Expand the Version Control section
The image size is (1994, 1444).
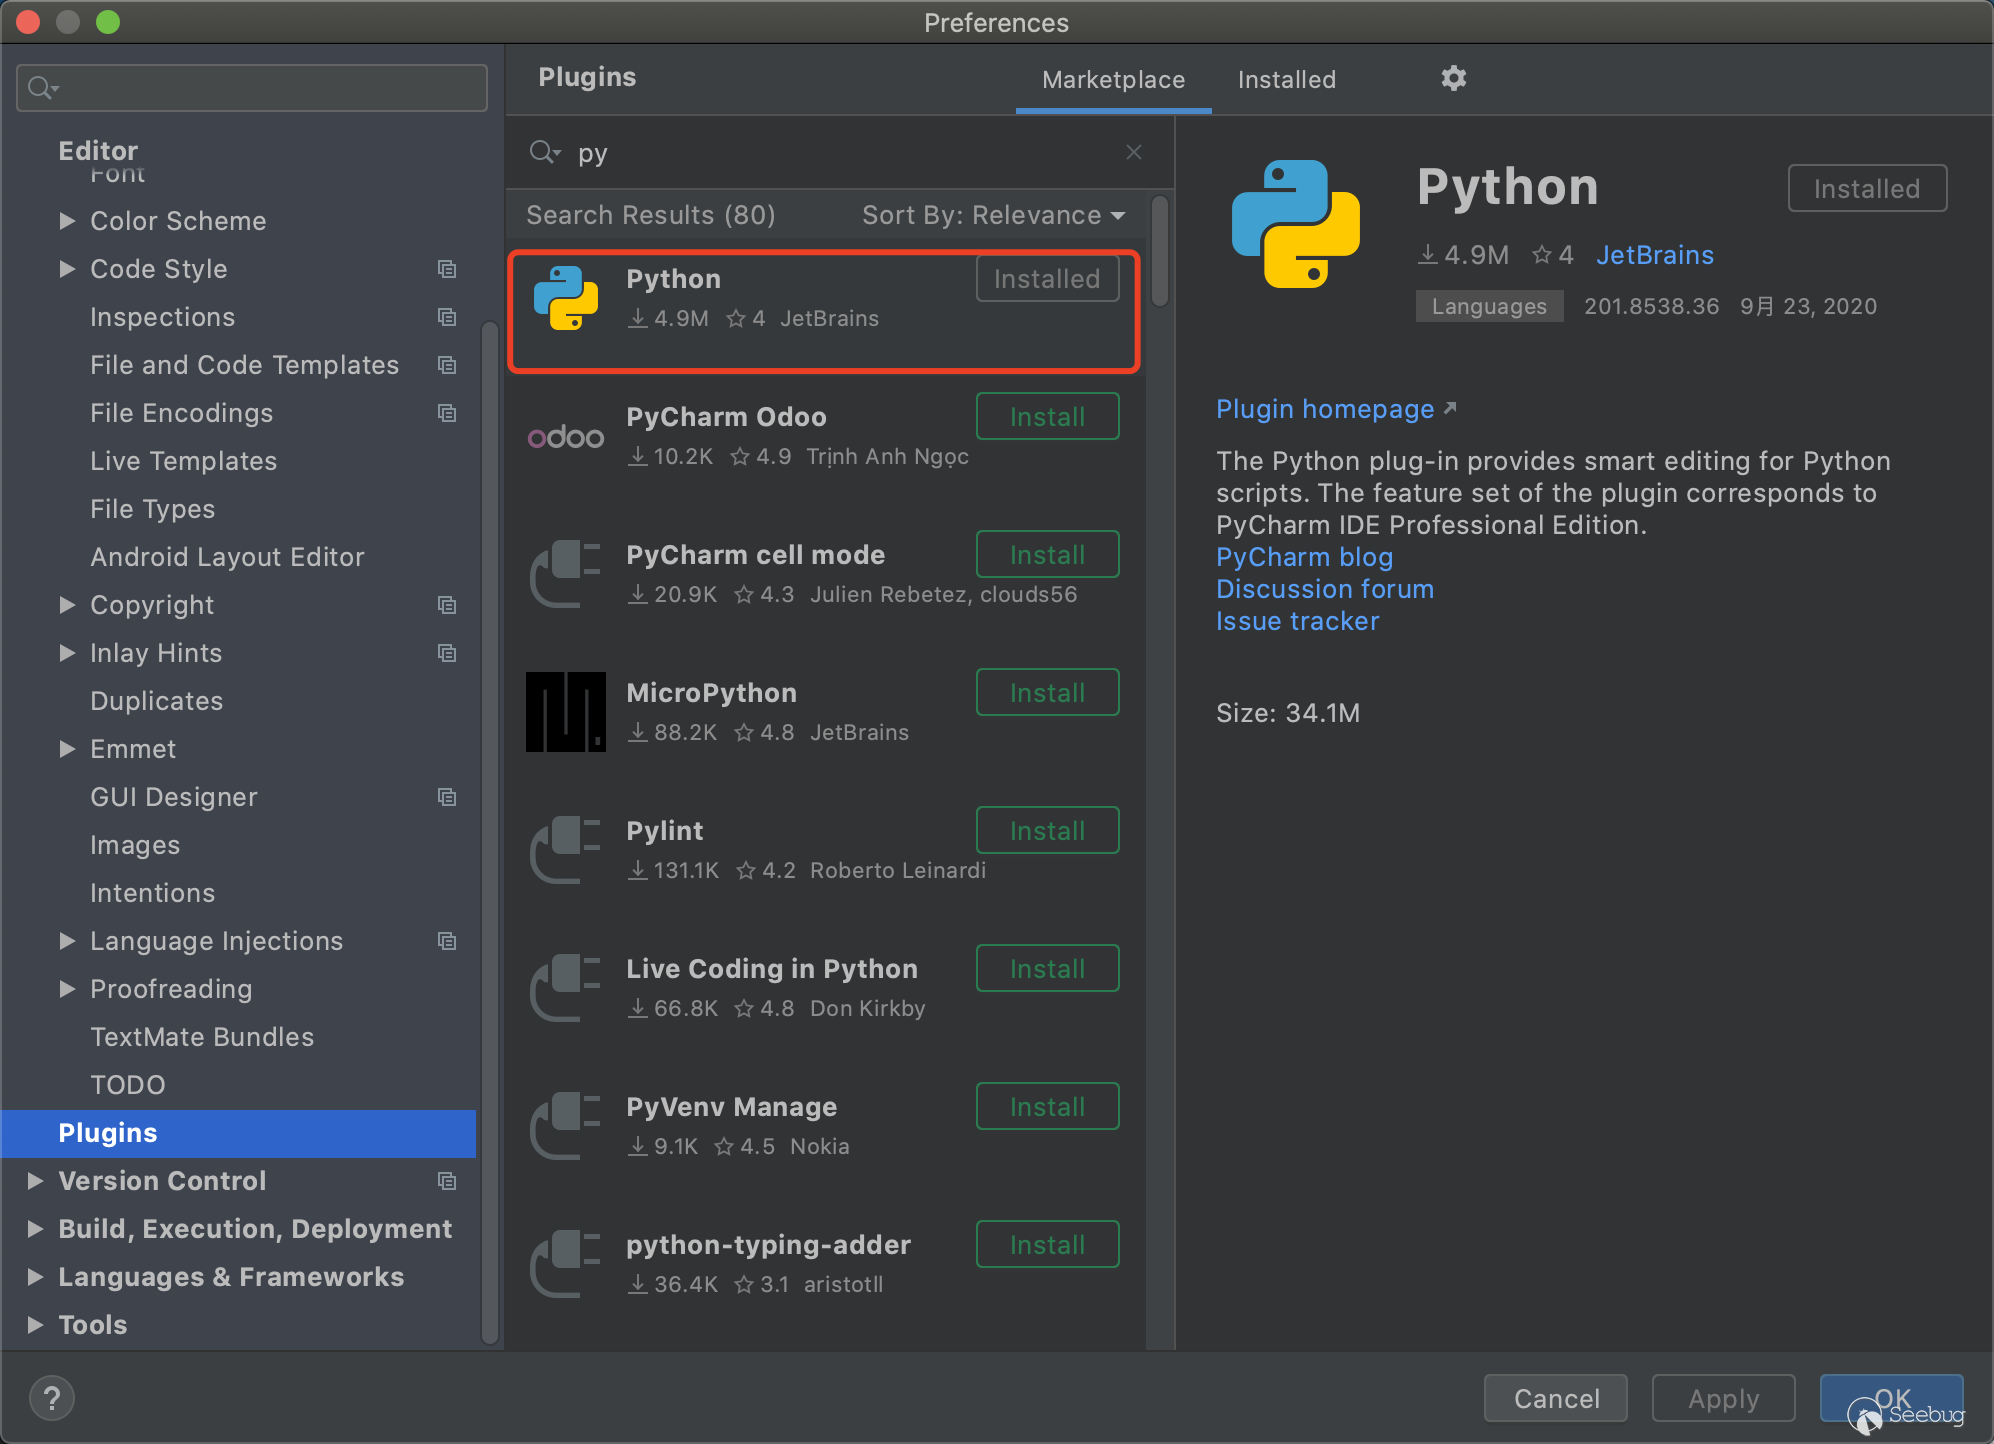35,1181
